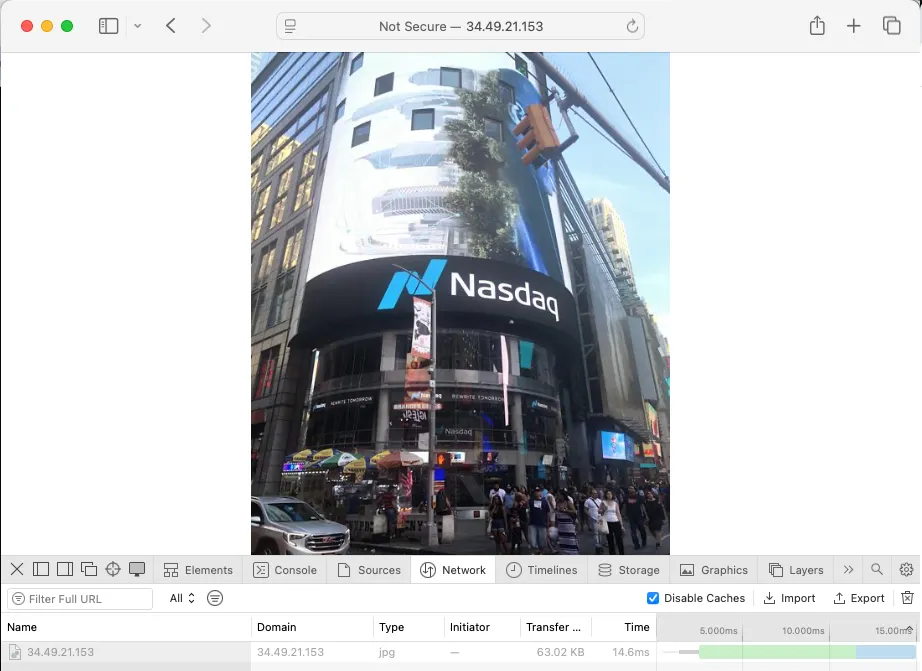Switch to the Elements tab
The width and height of the screenshot is (922, 671).
click(198, 570)
